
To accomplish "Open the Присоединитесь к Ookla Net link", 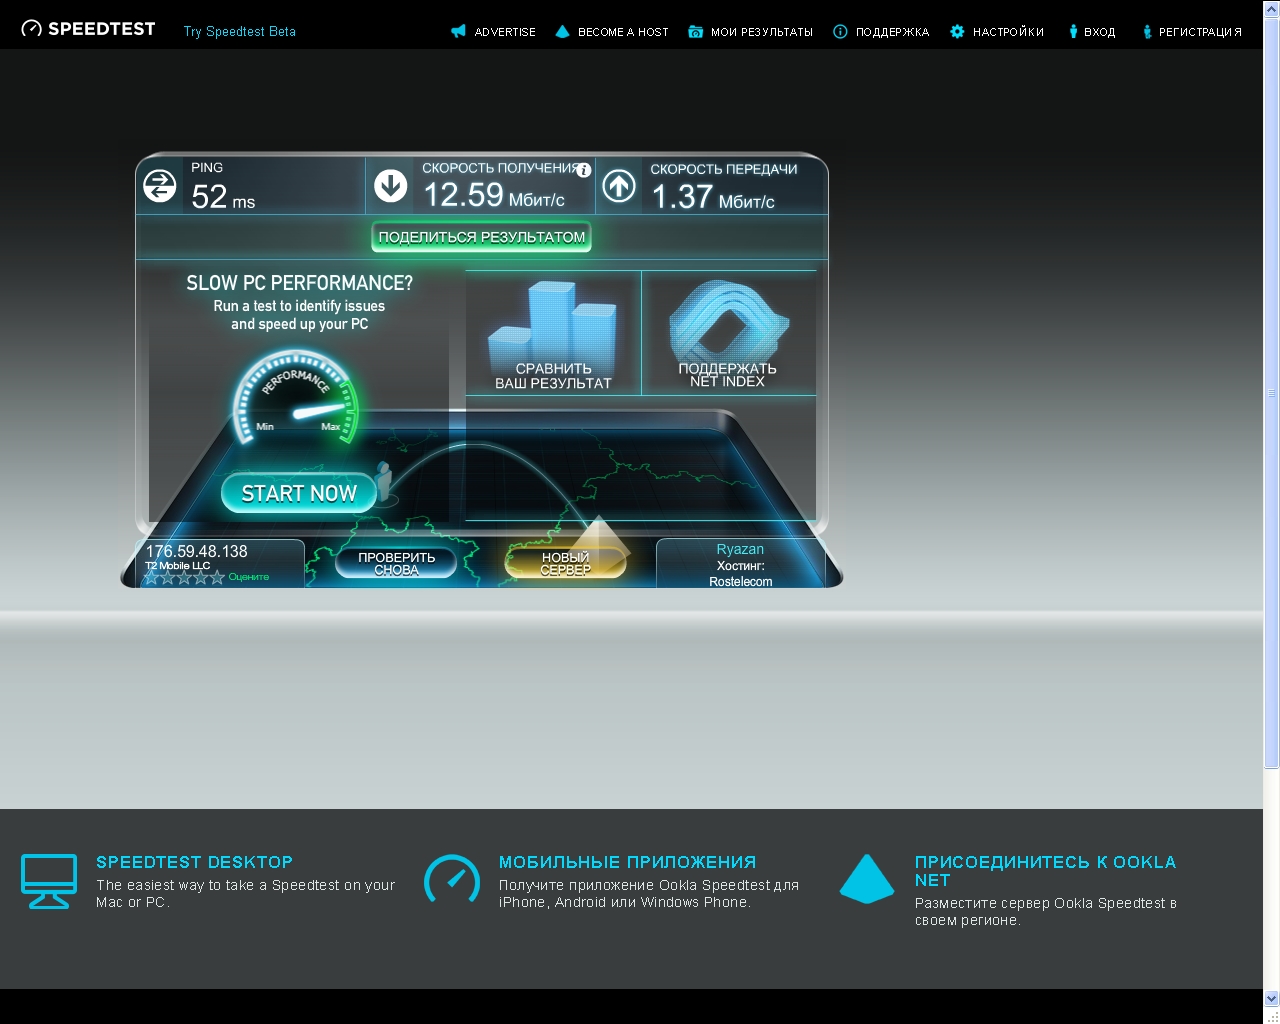I will [x=1045, y=871].
